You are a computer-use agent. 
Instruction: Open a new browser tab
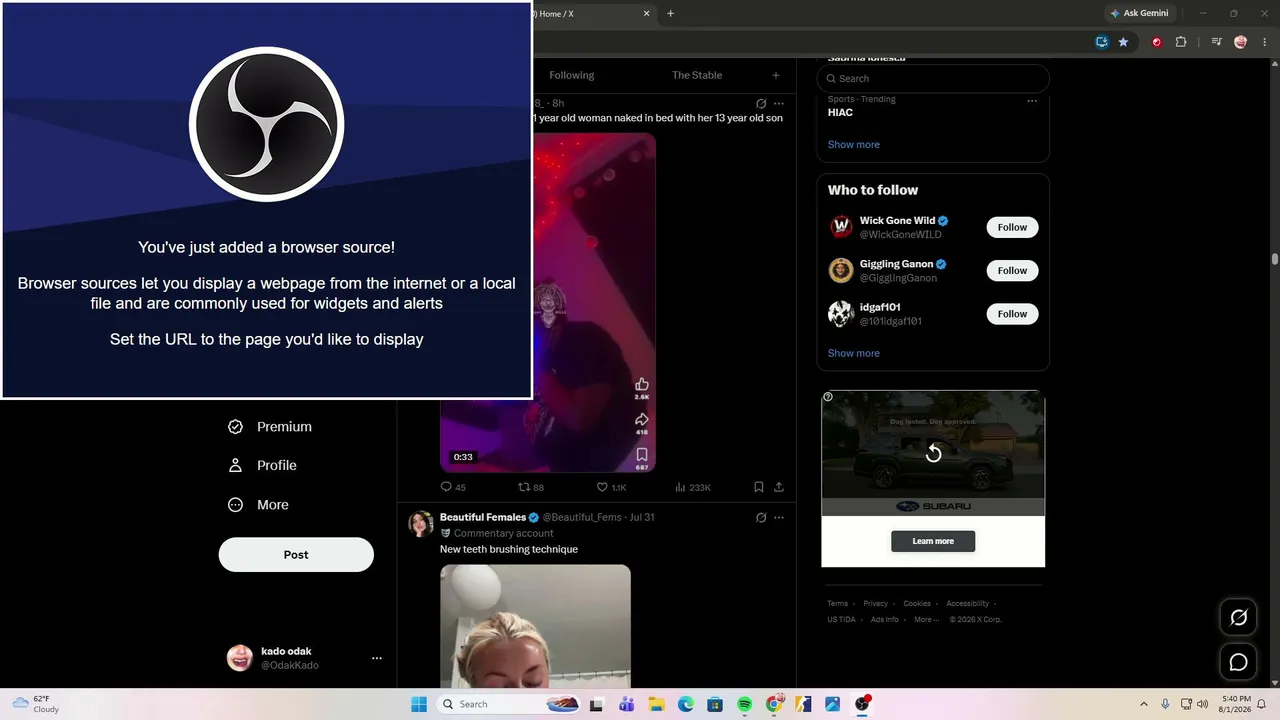tap(670, 14)
